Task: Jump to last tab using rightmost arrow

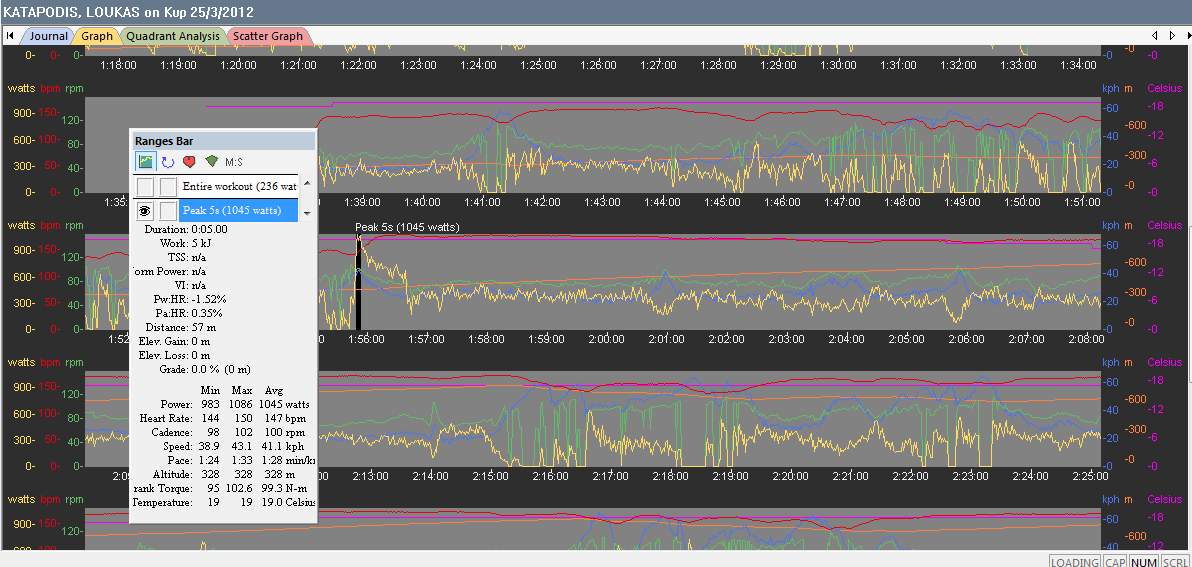Action: (x=1184, y=36)
